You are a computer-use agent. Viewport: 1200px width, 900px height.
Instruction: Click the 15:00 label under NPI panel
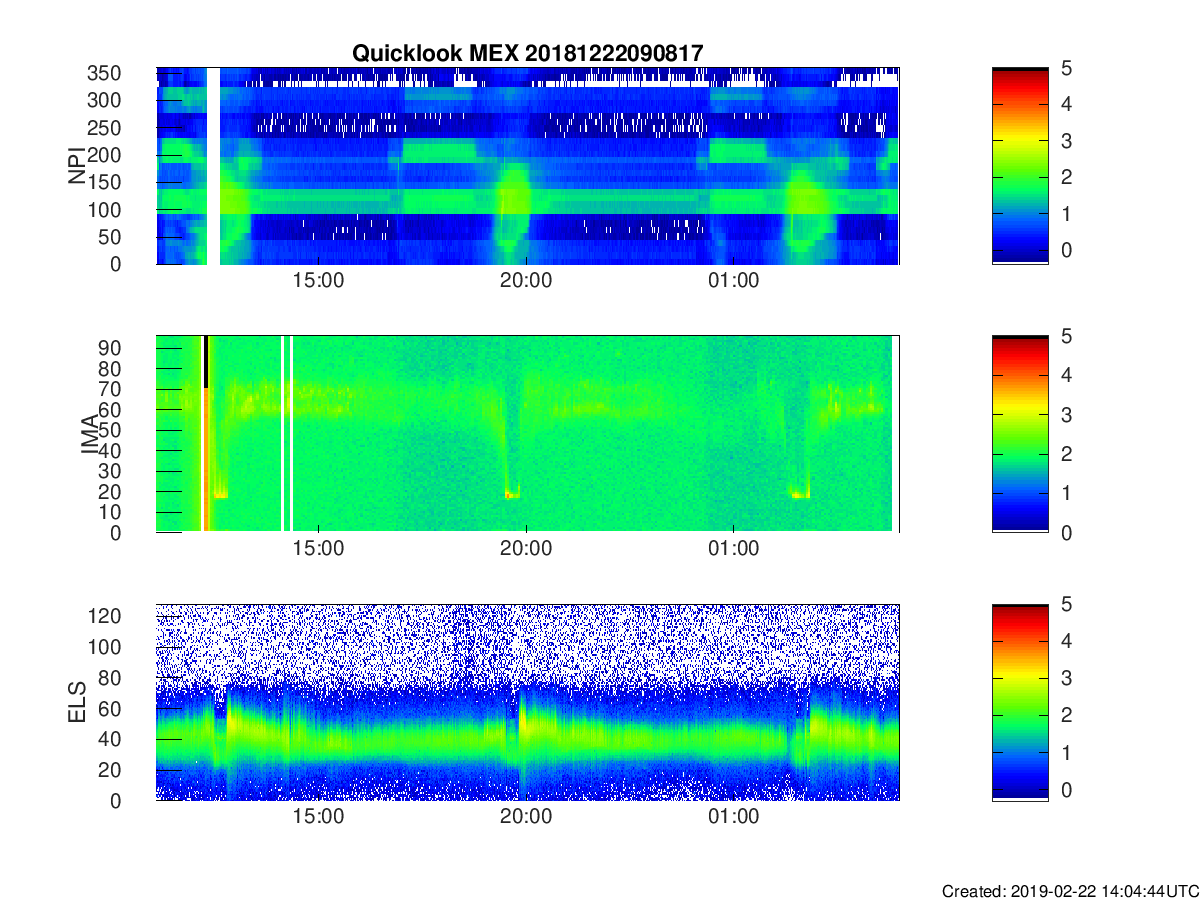319,281
